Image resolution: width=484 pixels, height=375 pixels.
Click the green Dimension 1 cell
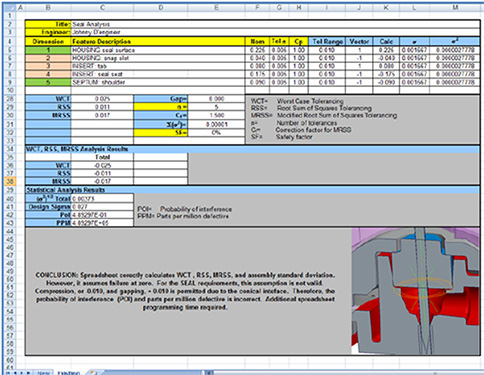click(48, 50)
